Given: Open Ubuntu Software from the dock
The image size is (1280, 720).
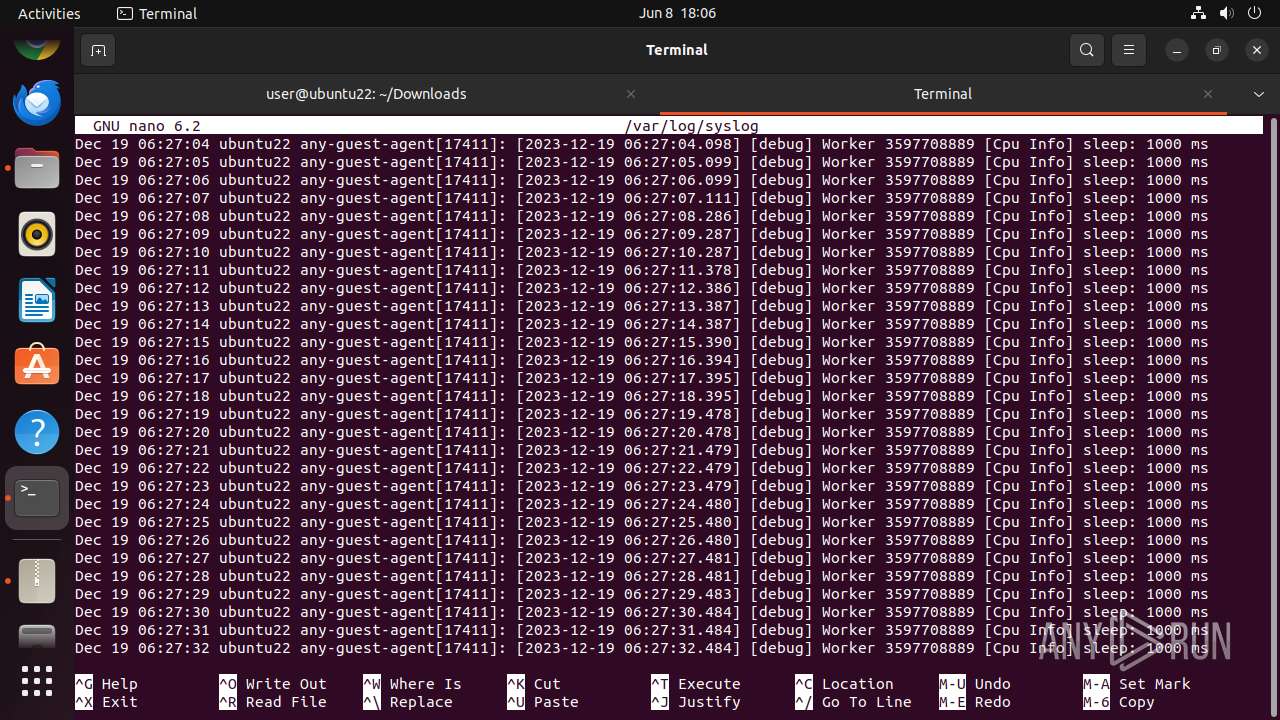Looking at the screenshot, I should (37, 366).
